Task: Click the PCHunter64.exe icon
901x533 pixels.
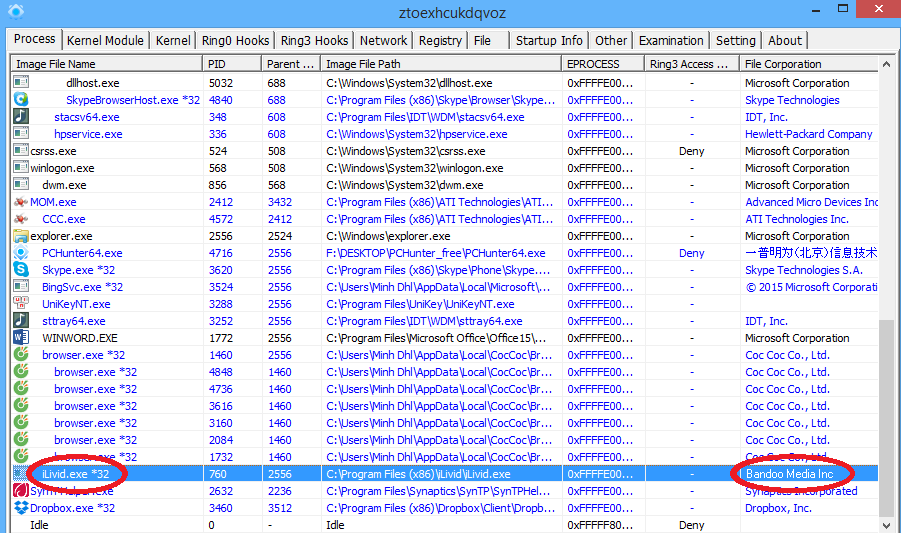Action: coord(21,253)
